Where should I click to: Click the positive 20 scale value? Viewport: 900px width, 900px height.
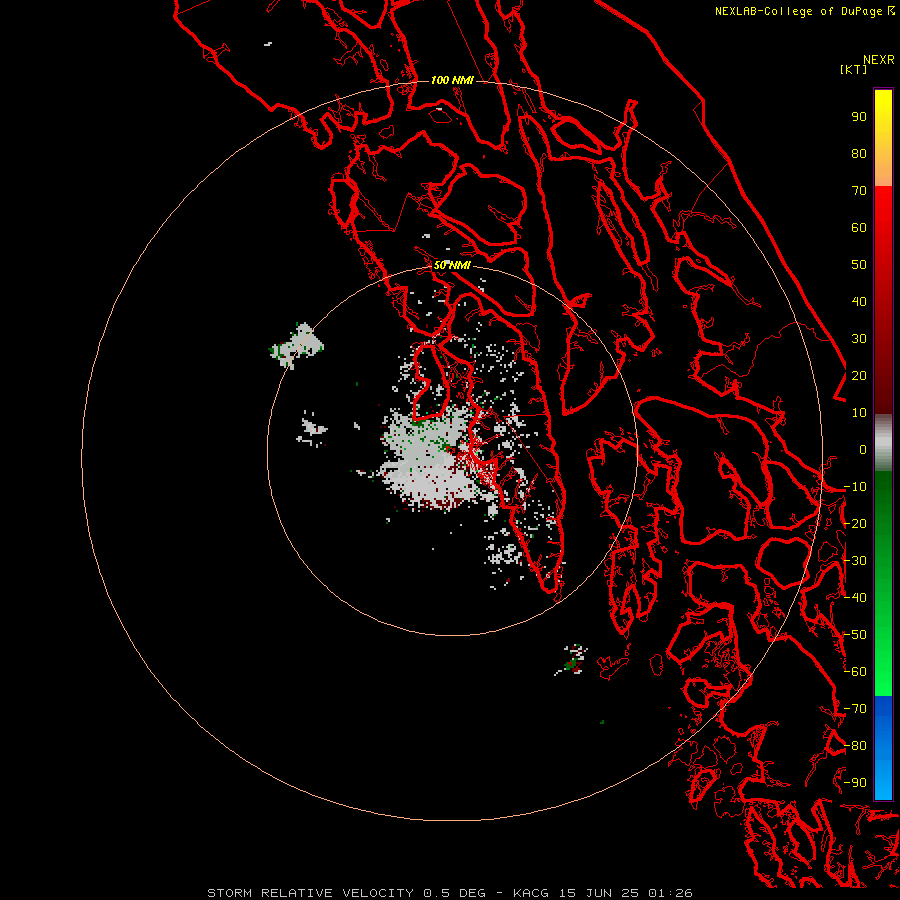tap(859, 376)
